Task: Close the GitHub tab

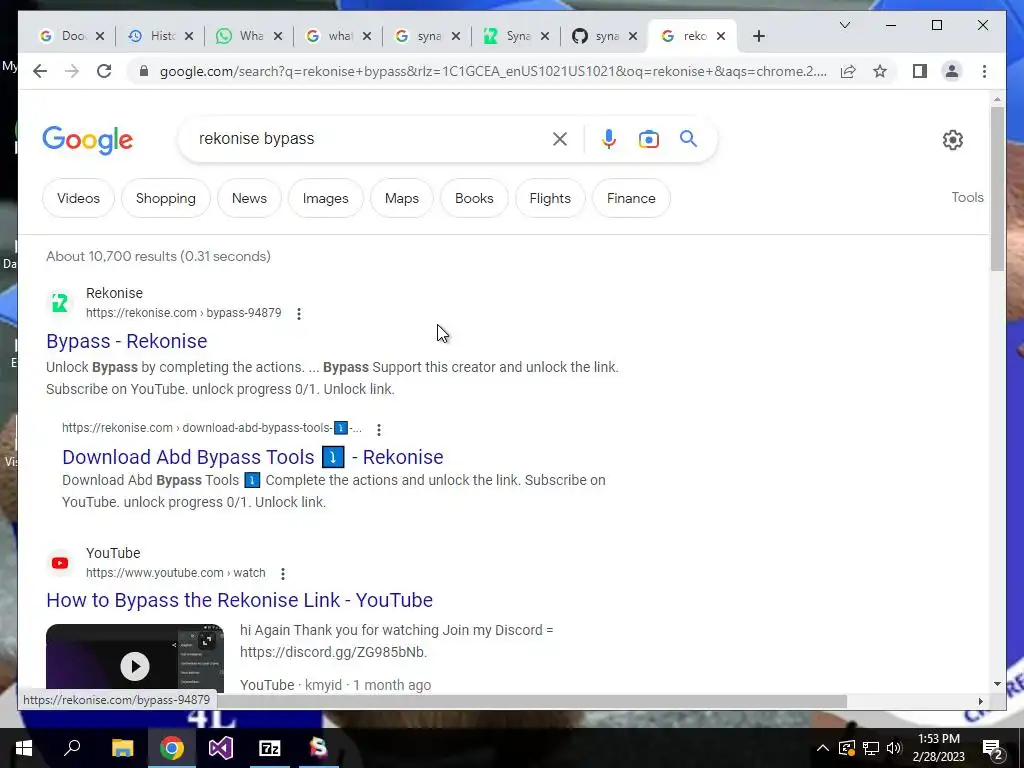Action: [x=633, y=36]
